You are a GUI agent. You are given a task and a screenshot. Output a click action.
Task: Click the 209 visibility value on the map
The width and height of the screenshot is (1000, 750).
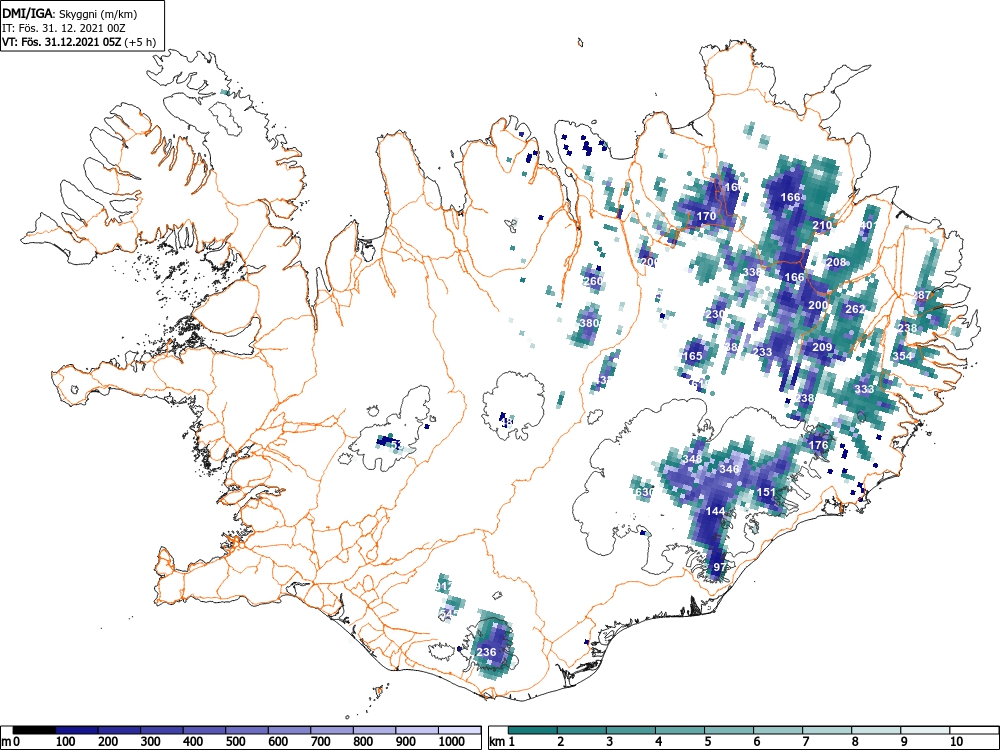tap(822, 348)
